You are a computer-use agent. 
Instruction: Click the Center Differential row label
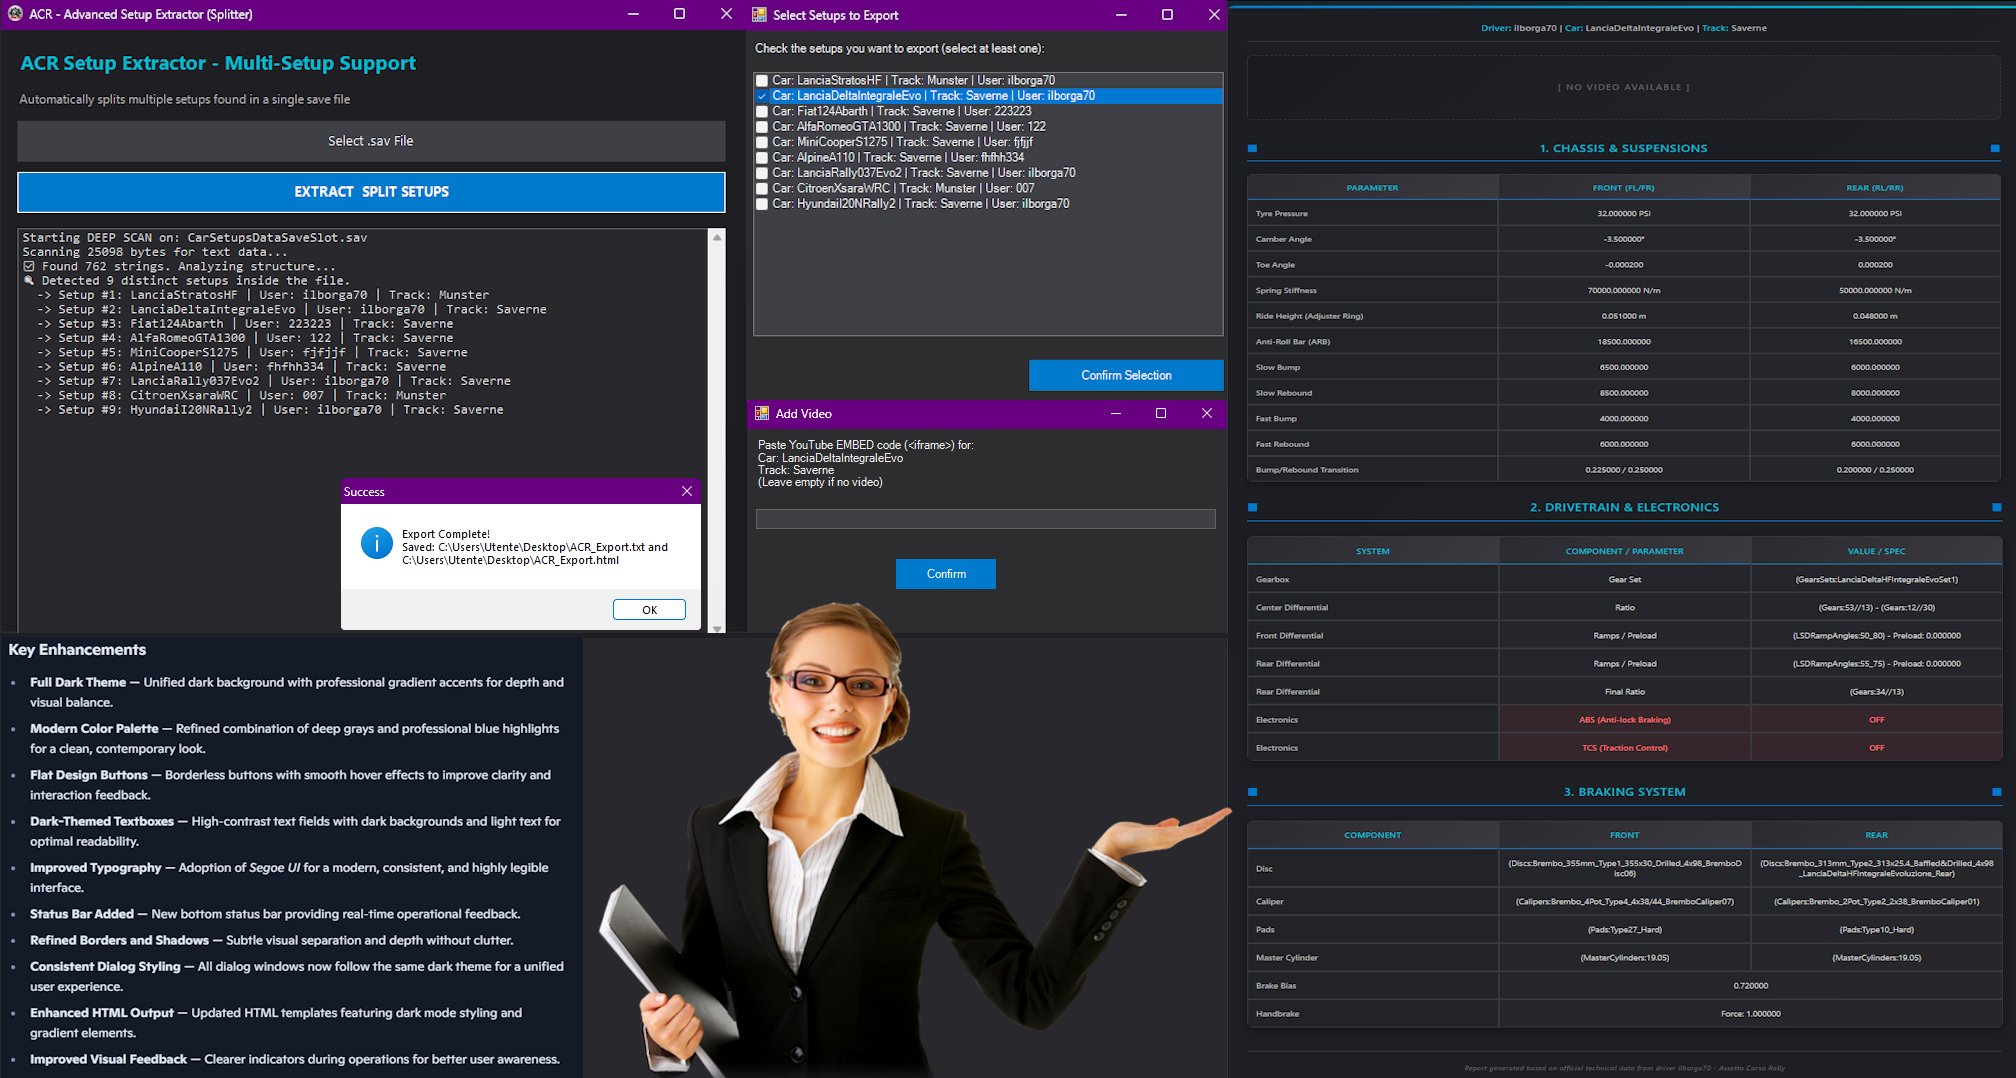pos(1291,608)
